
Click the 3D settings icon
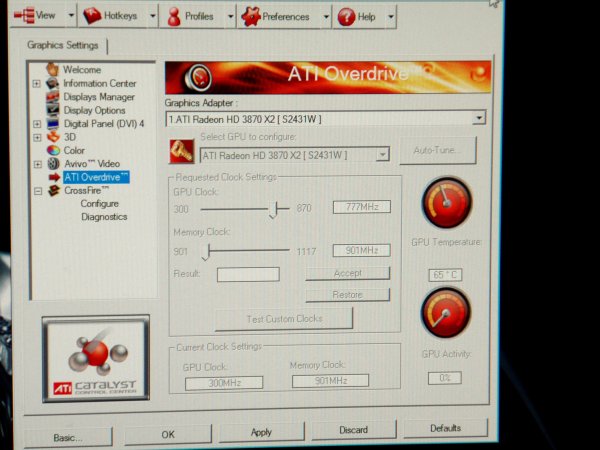pos(53,137)
